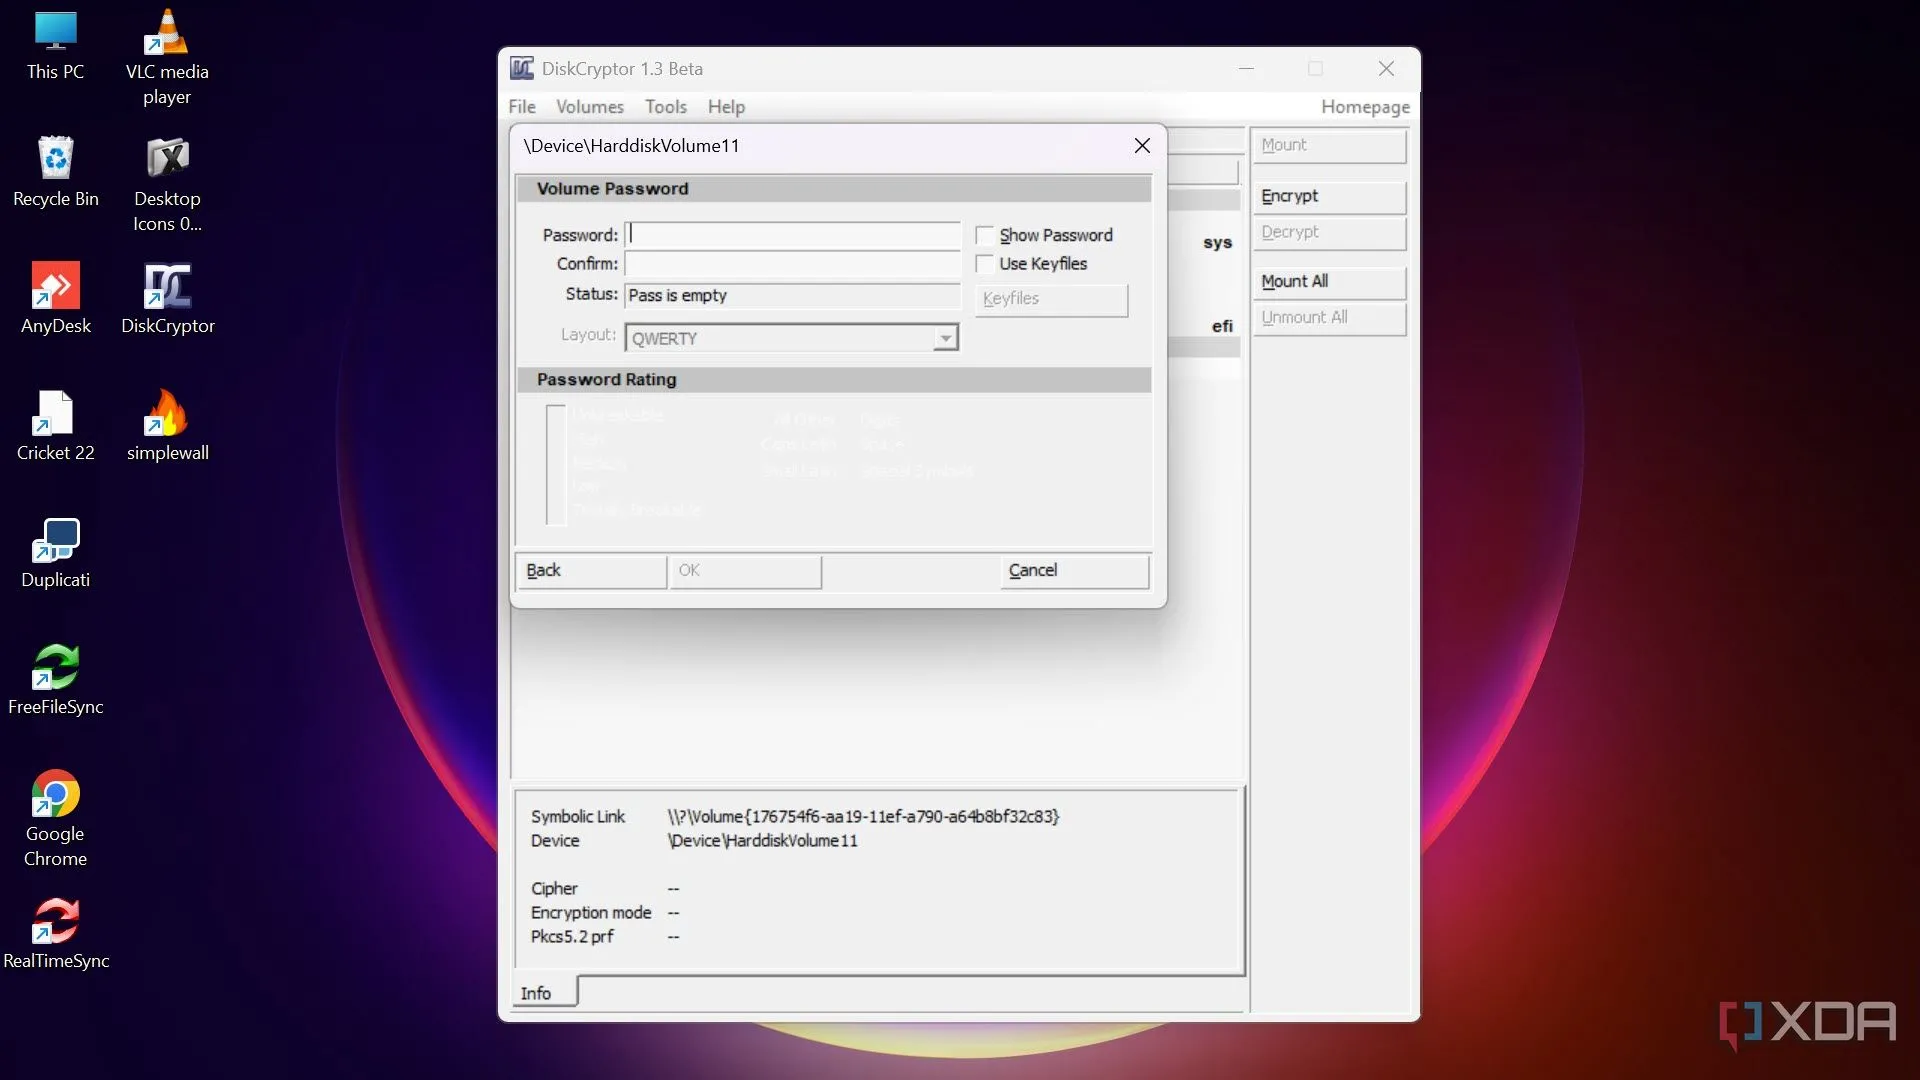1920x1080 pixels.
Task: Enable the Show Password checkbox
Action: [x=985, y=236]
